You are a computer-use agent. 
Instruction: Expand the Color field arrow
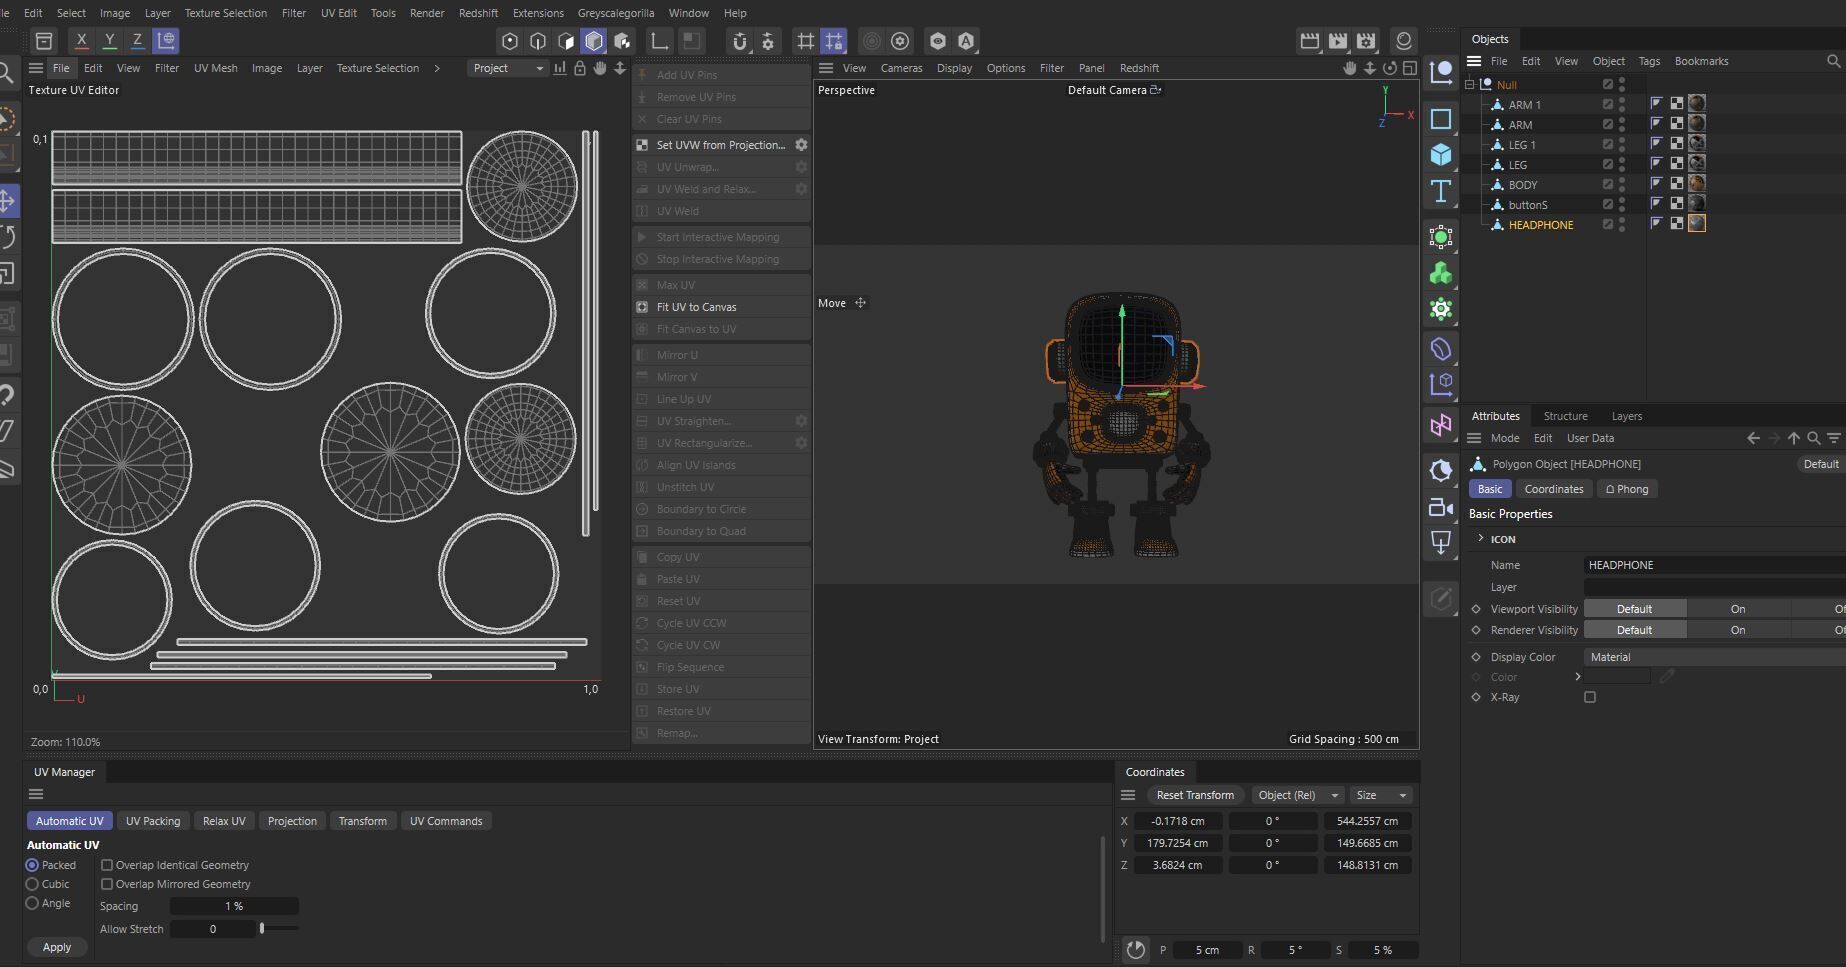pyautogui.click(x=1578, y=677)
